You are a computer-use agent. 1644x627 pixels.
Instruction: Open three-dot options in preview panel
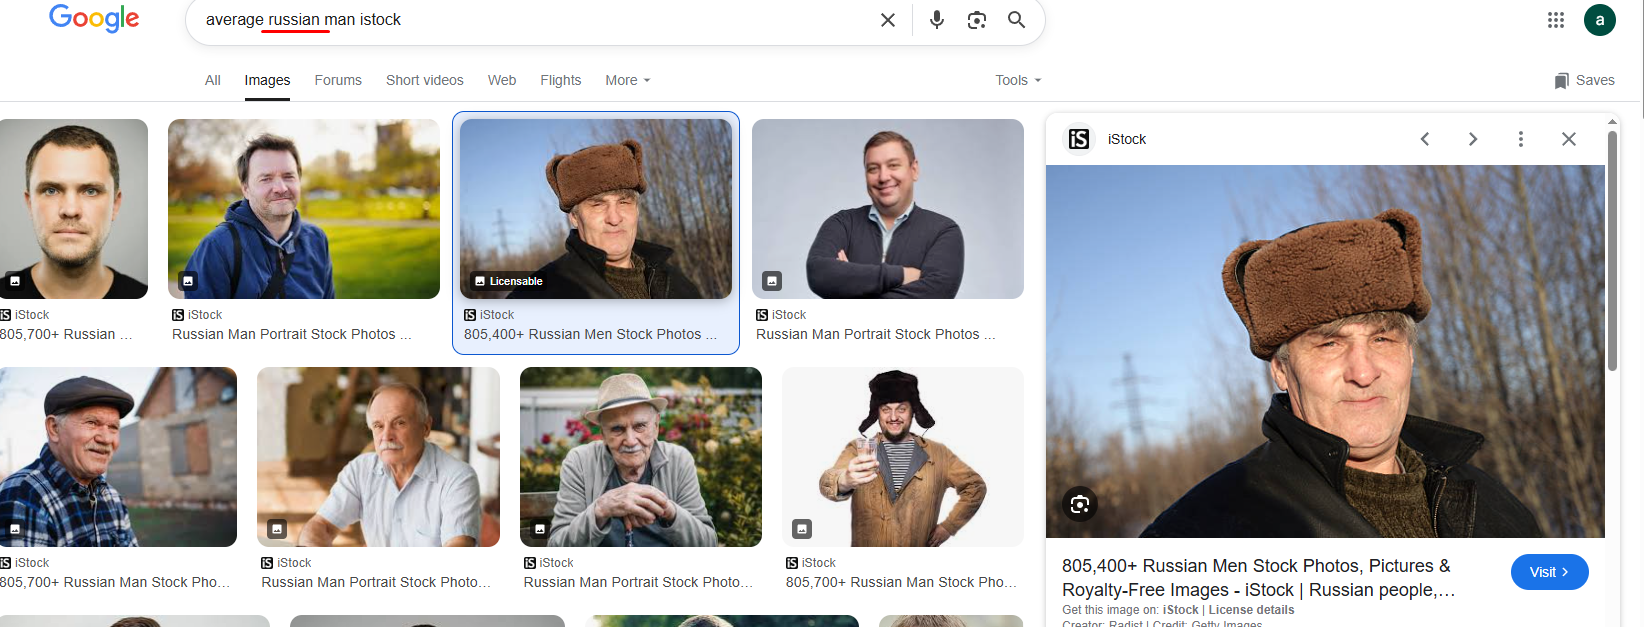pos(1520,139)
